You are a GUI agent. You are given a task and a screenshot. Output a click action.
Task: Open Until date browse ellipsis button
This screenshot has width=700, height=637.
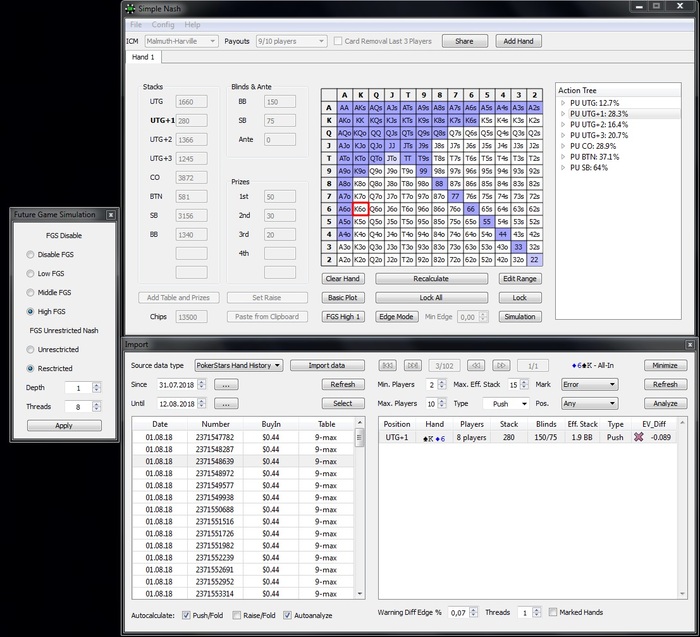[x=226, y=404]
